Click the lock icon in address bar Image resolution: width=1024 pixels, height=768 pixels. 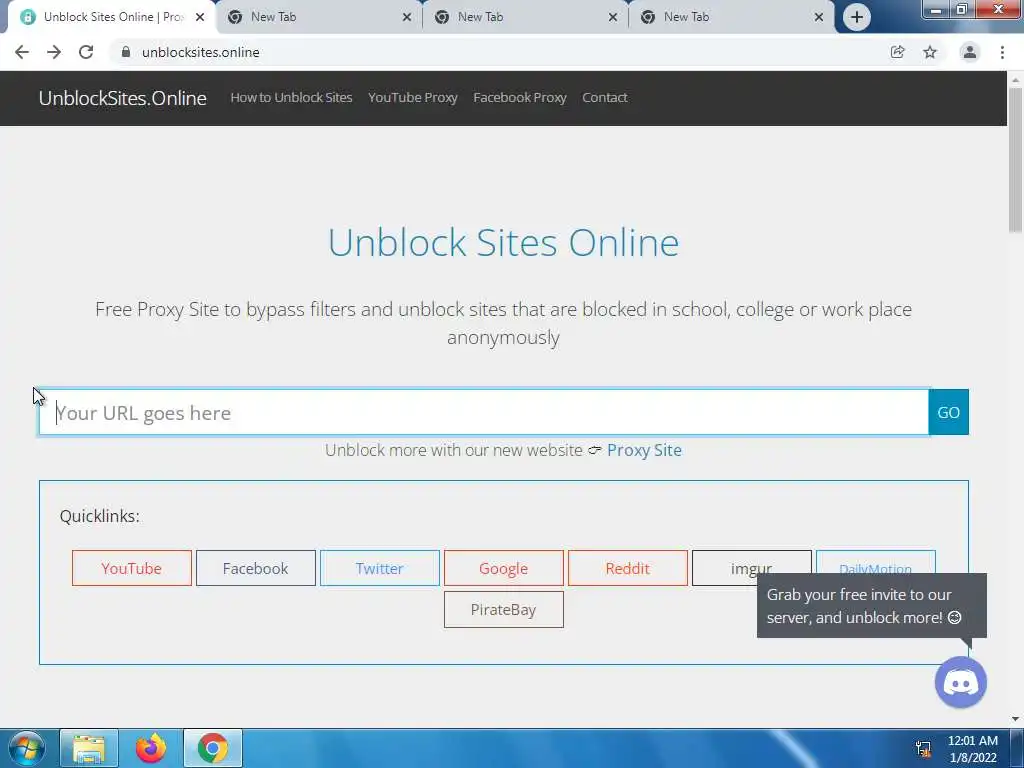pyautogui.click(x=126, y=52)
